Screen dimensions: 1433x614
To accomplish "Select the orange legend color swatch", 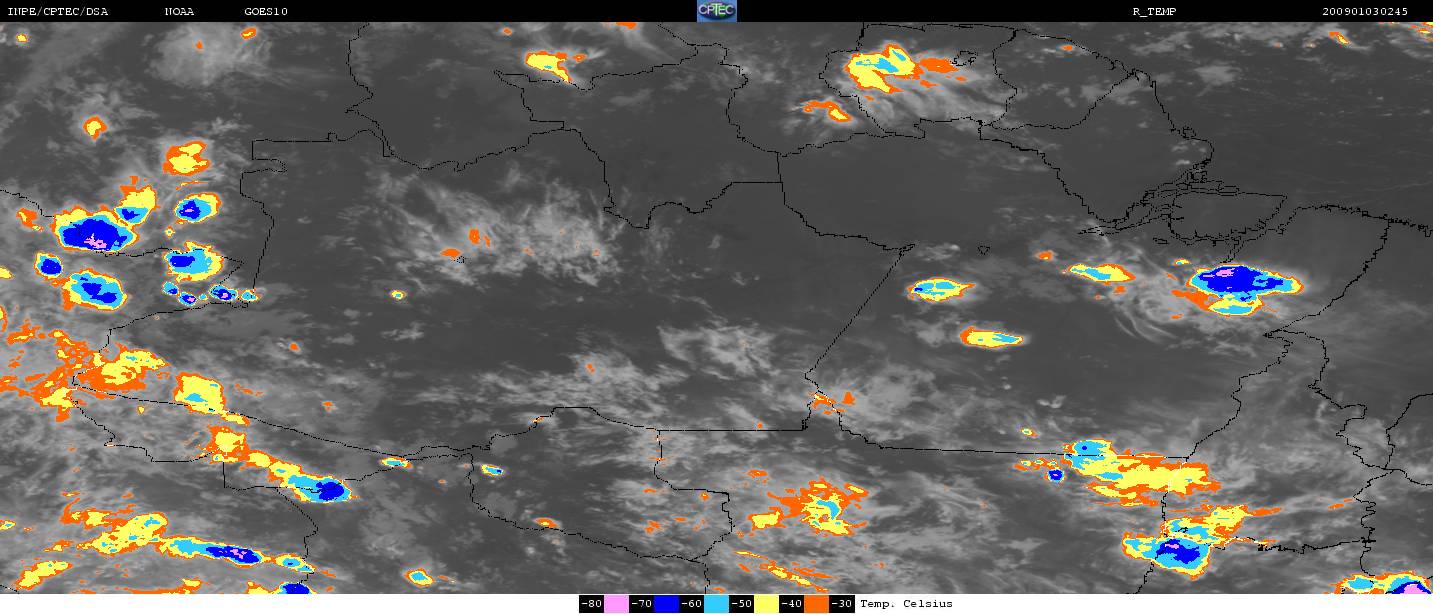I will [x=816, y=604].
